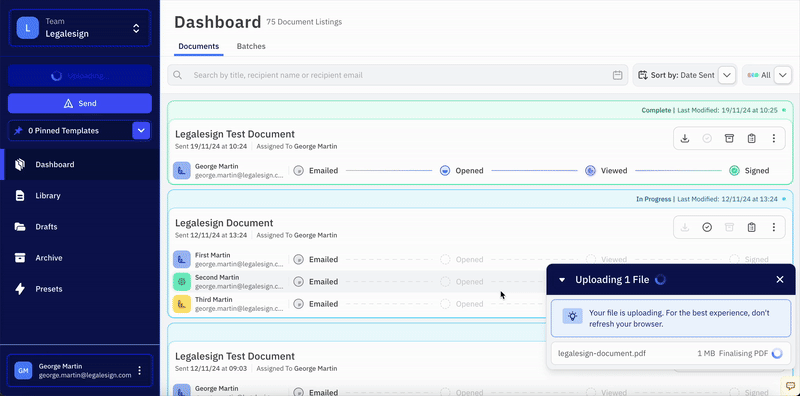Open clipboard icon on Legalesign Test Document
The height and width of the screenshot is (396, 800).
click(751, 138)
